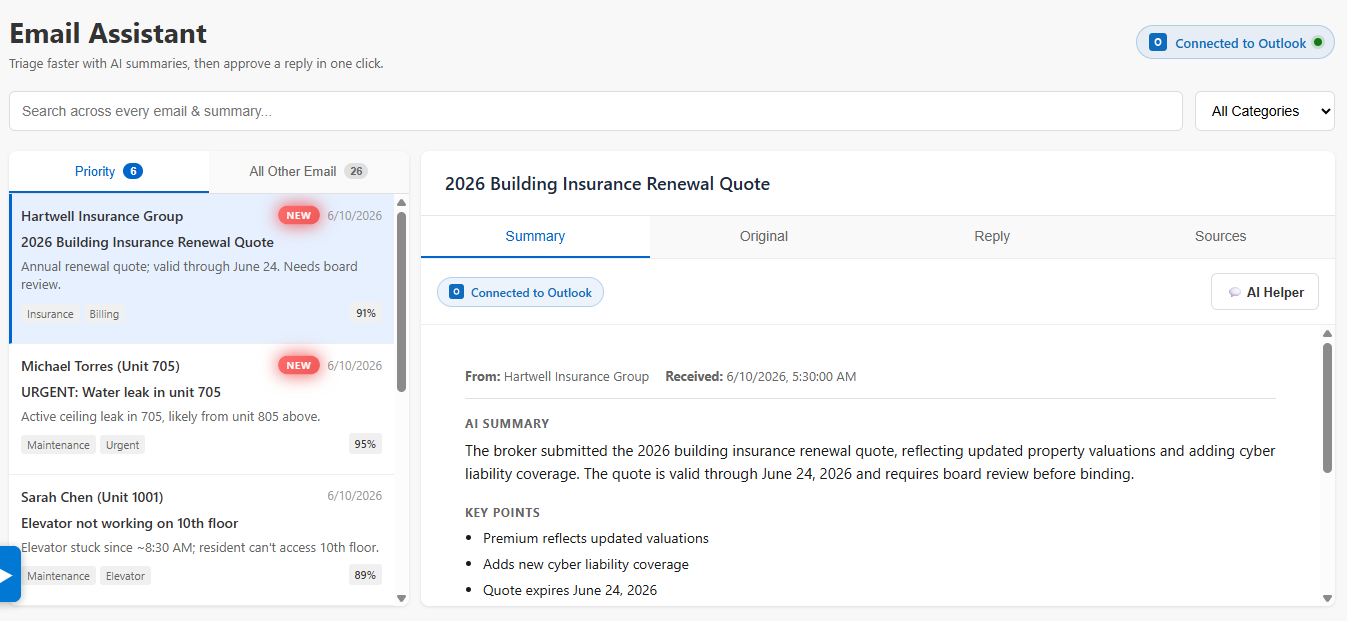Open the Elevator not working on 10th floor email

tap(202, 540)
